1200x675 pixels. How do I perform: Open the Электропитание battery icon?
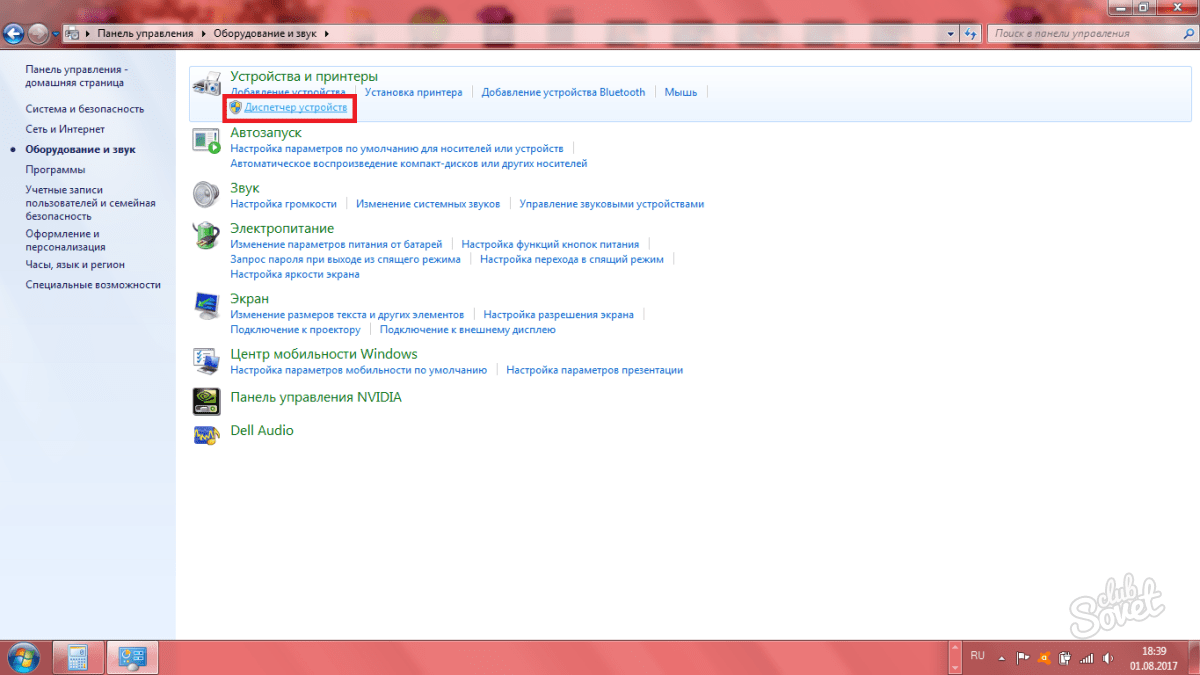pos(206,236)
